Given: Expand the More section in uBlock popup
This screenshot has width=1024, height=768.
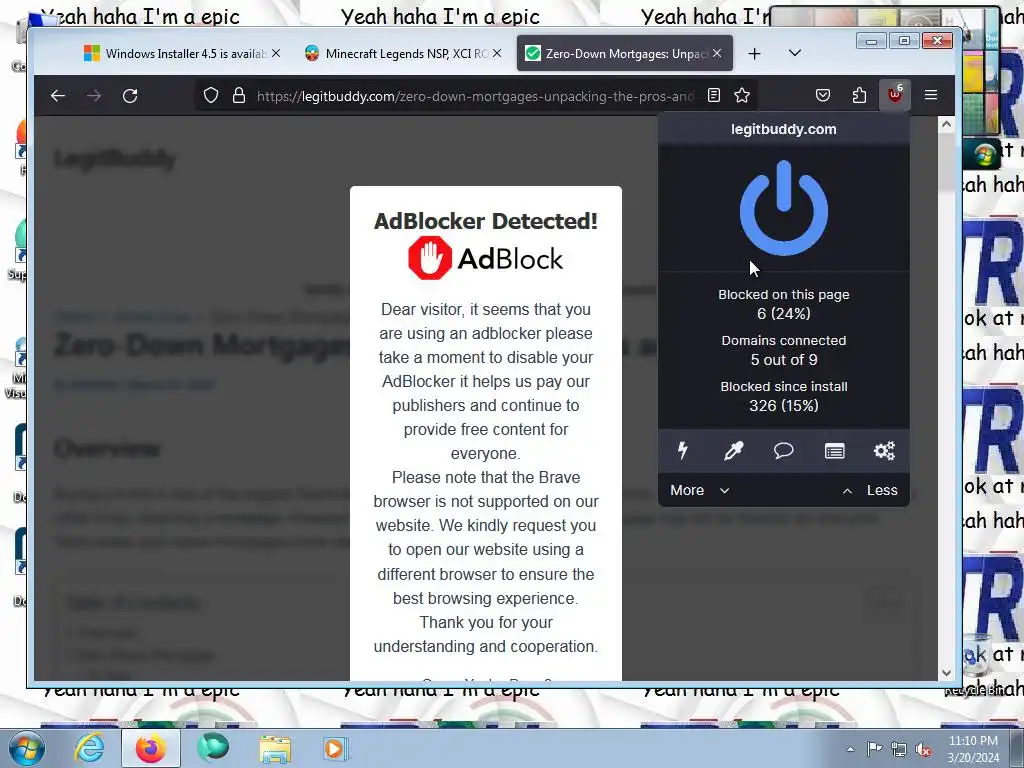Looking at the screenshot, I should [699, 490].
